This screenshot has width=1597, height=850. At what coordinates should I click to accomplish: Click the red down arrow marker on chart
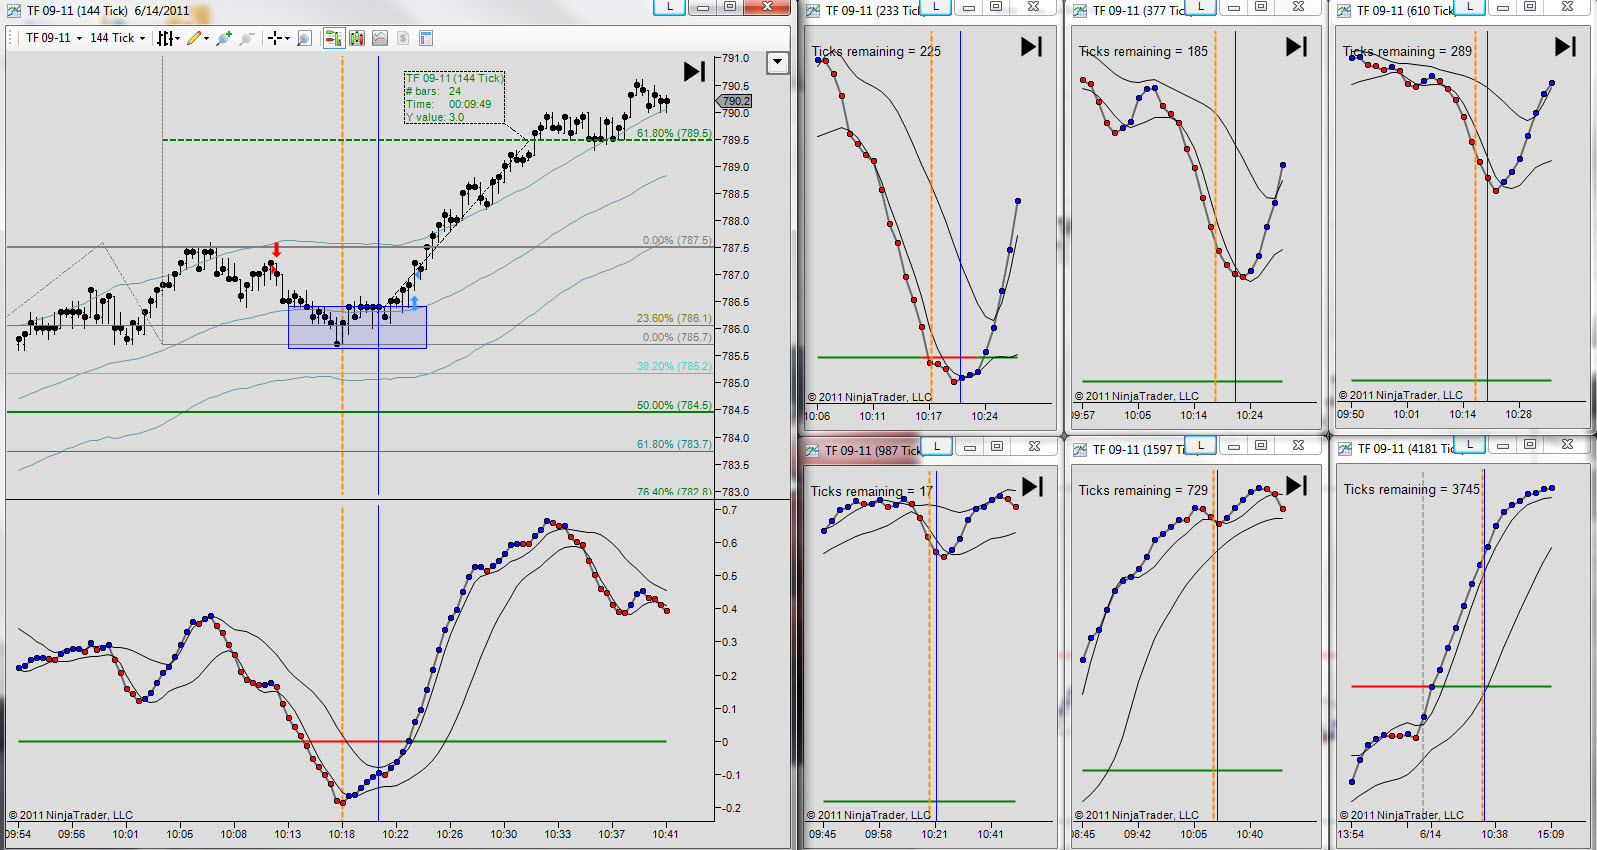tap(277, 249)
